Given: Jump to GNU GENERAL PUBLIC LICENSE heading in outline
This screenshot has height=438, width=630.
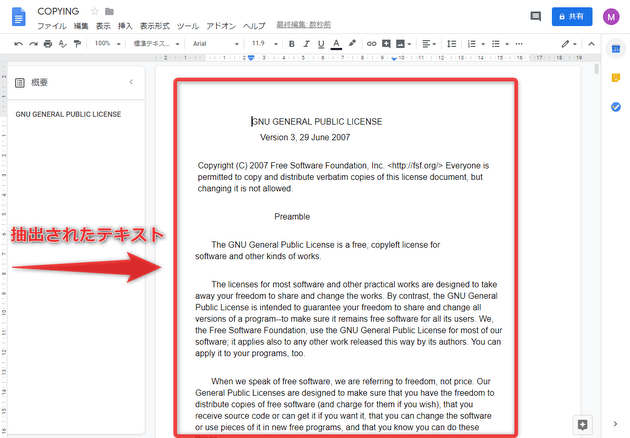Looking at the screenshot, I should pyautogui.click(x=68, y=114).
